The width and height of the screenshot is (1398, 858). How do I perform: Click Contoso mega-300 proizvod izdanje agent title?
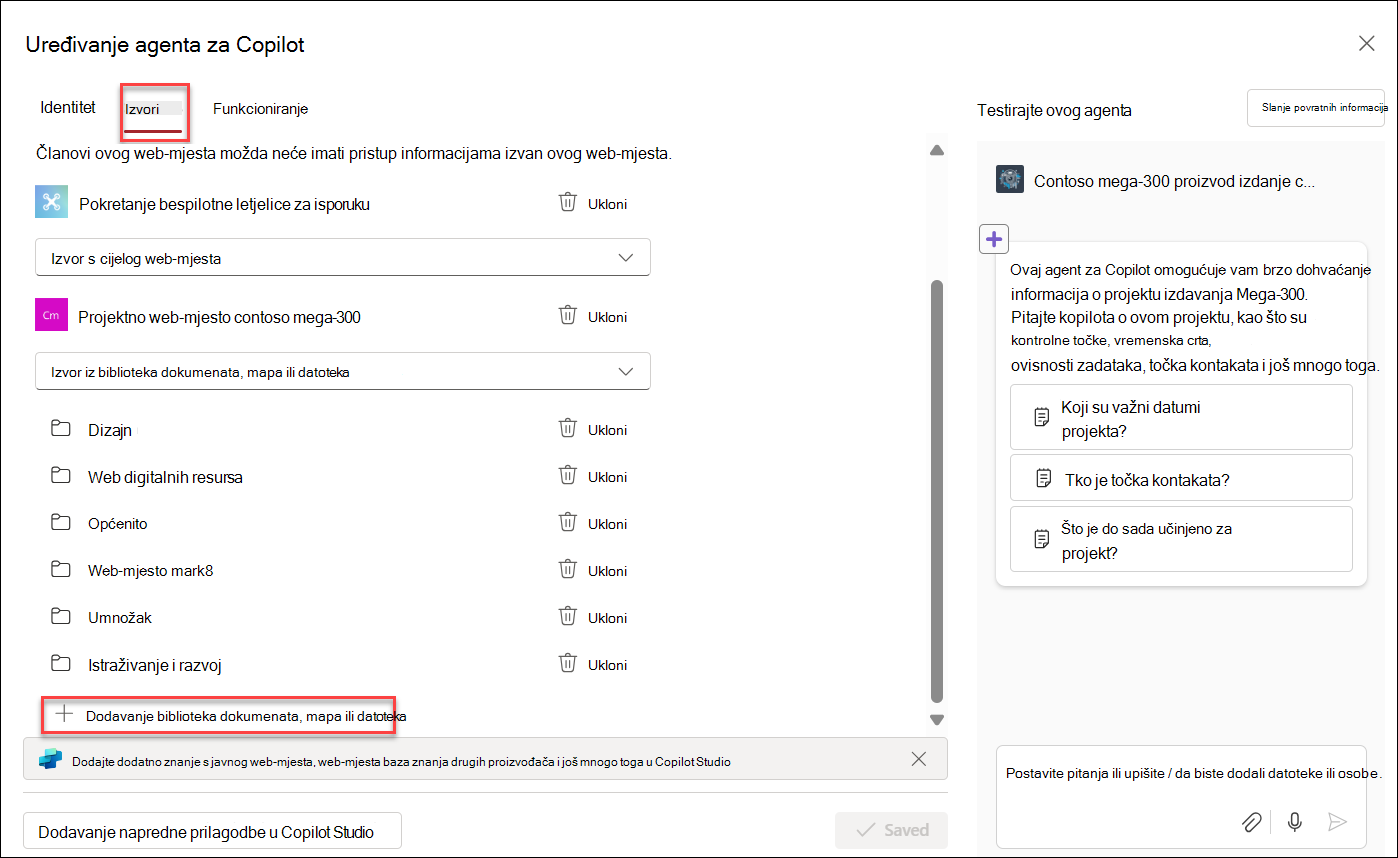[x=1174, y=181]
